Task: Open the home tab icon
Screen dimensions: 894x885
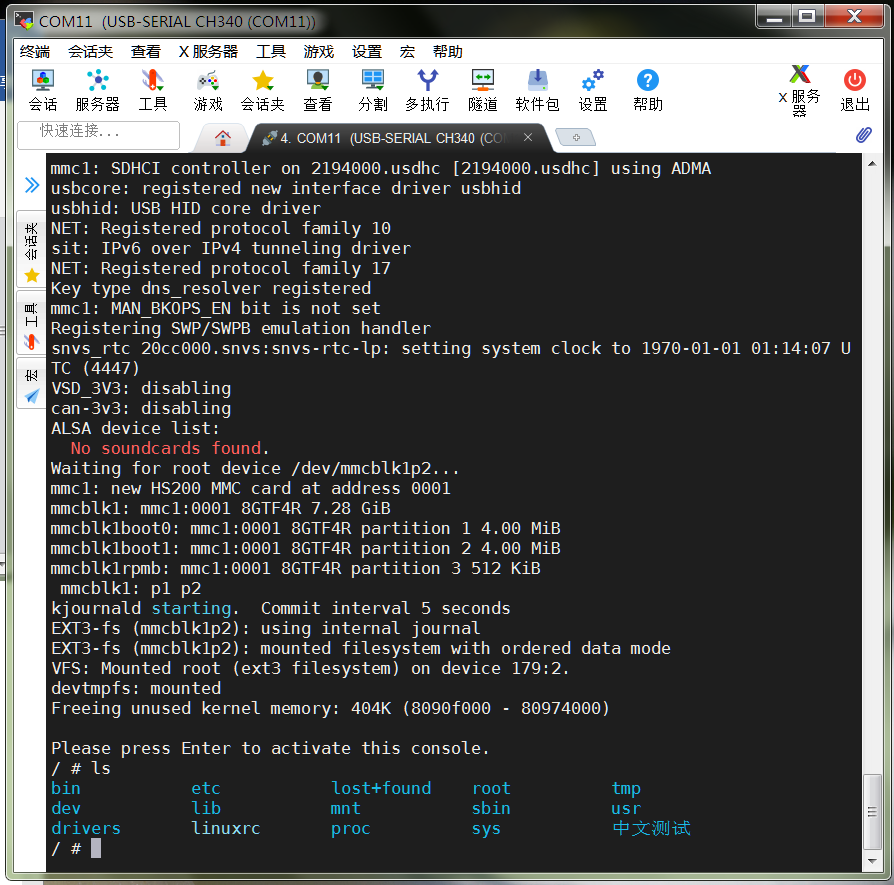Action: pyautogui.click(x=222, y=137)
